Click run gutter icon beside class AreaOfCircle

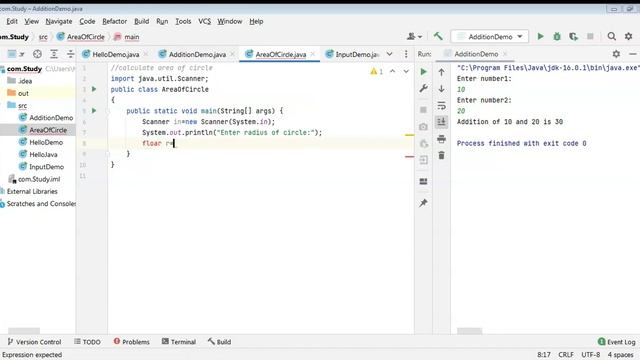94,89
